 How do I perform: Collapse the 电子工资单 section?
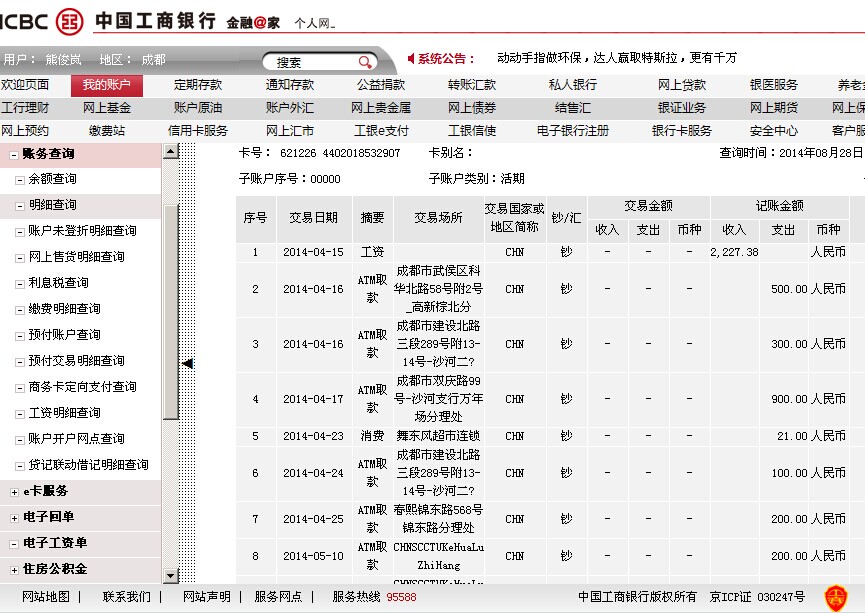[x=14, y=544]
